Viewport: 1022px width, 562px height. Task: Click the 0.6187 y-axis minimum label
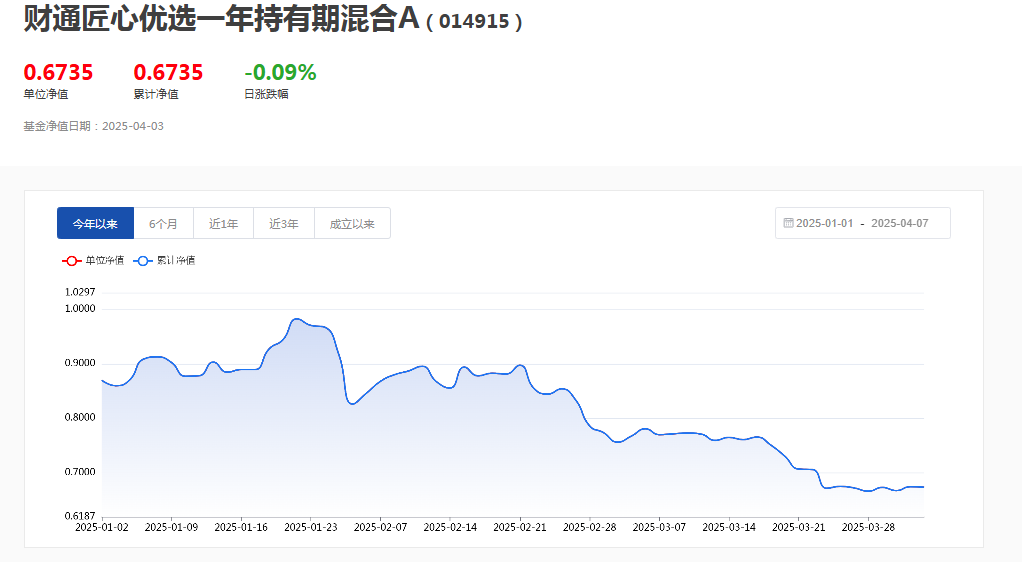pyautogui.click(x=80, y=516)
